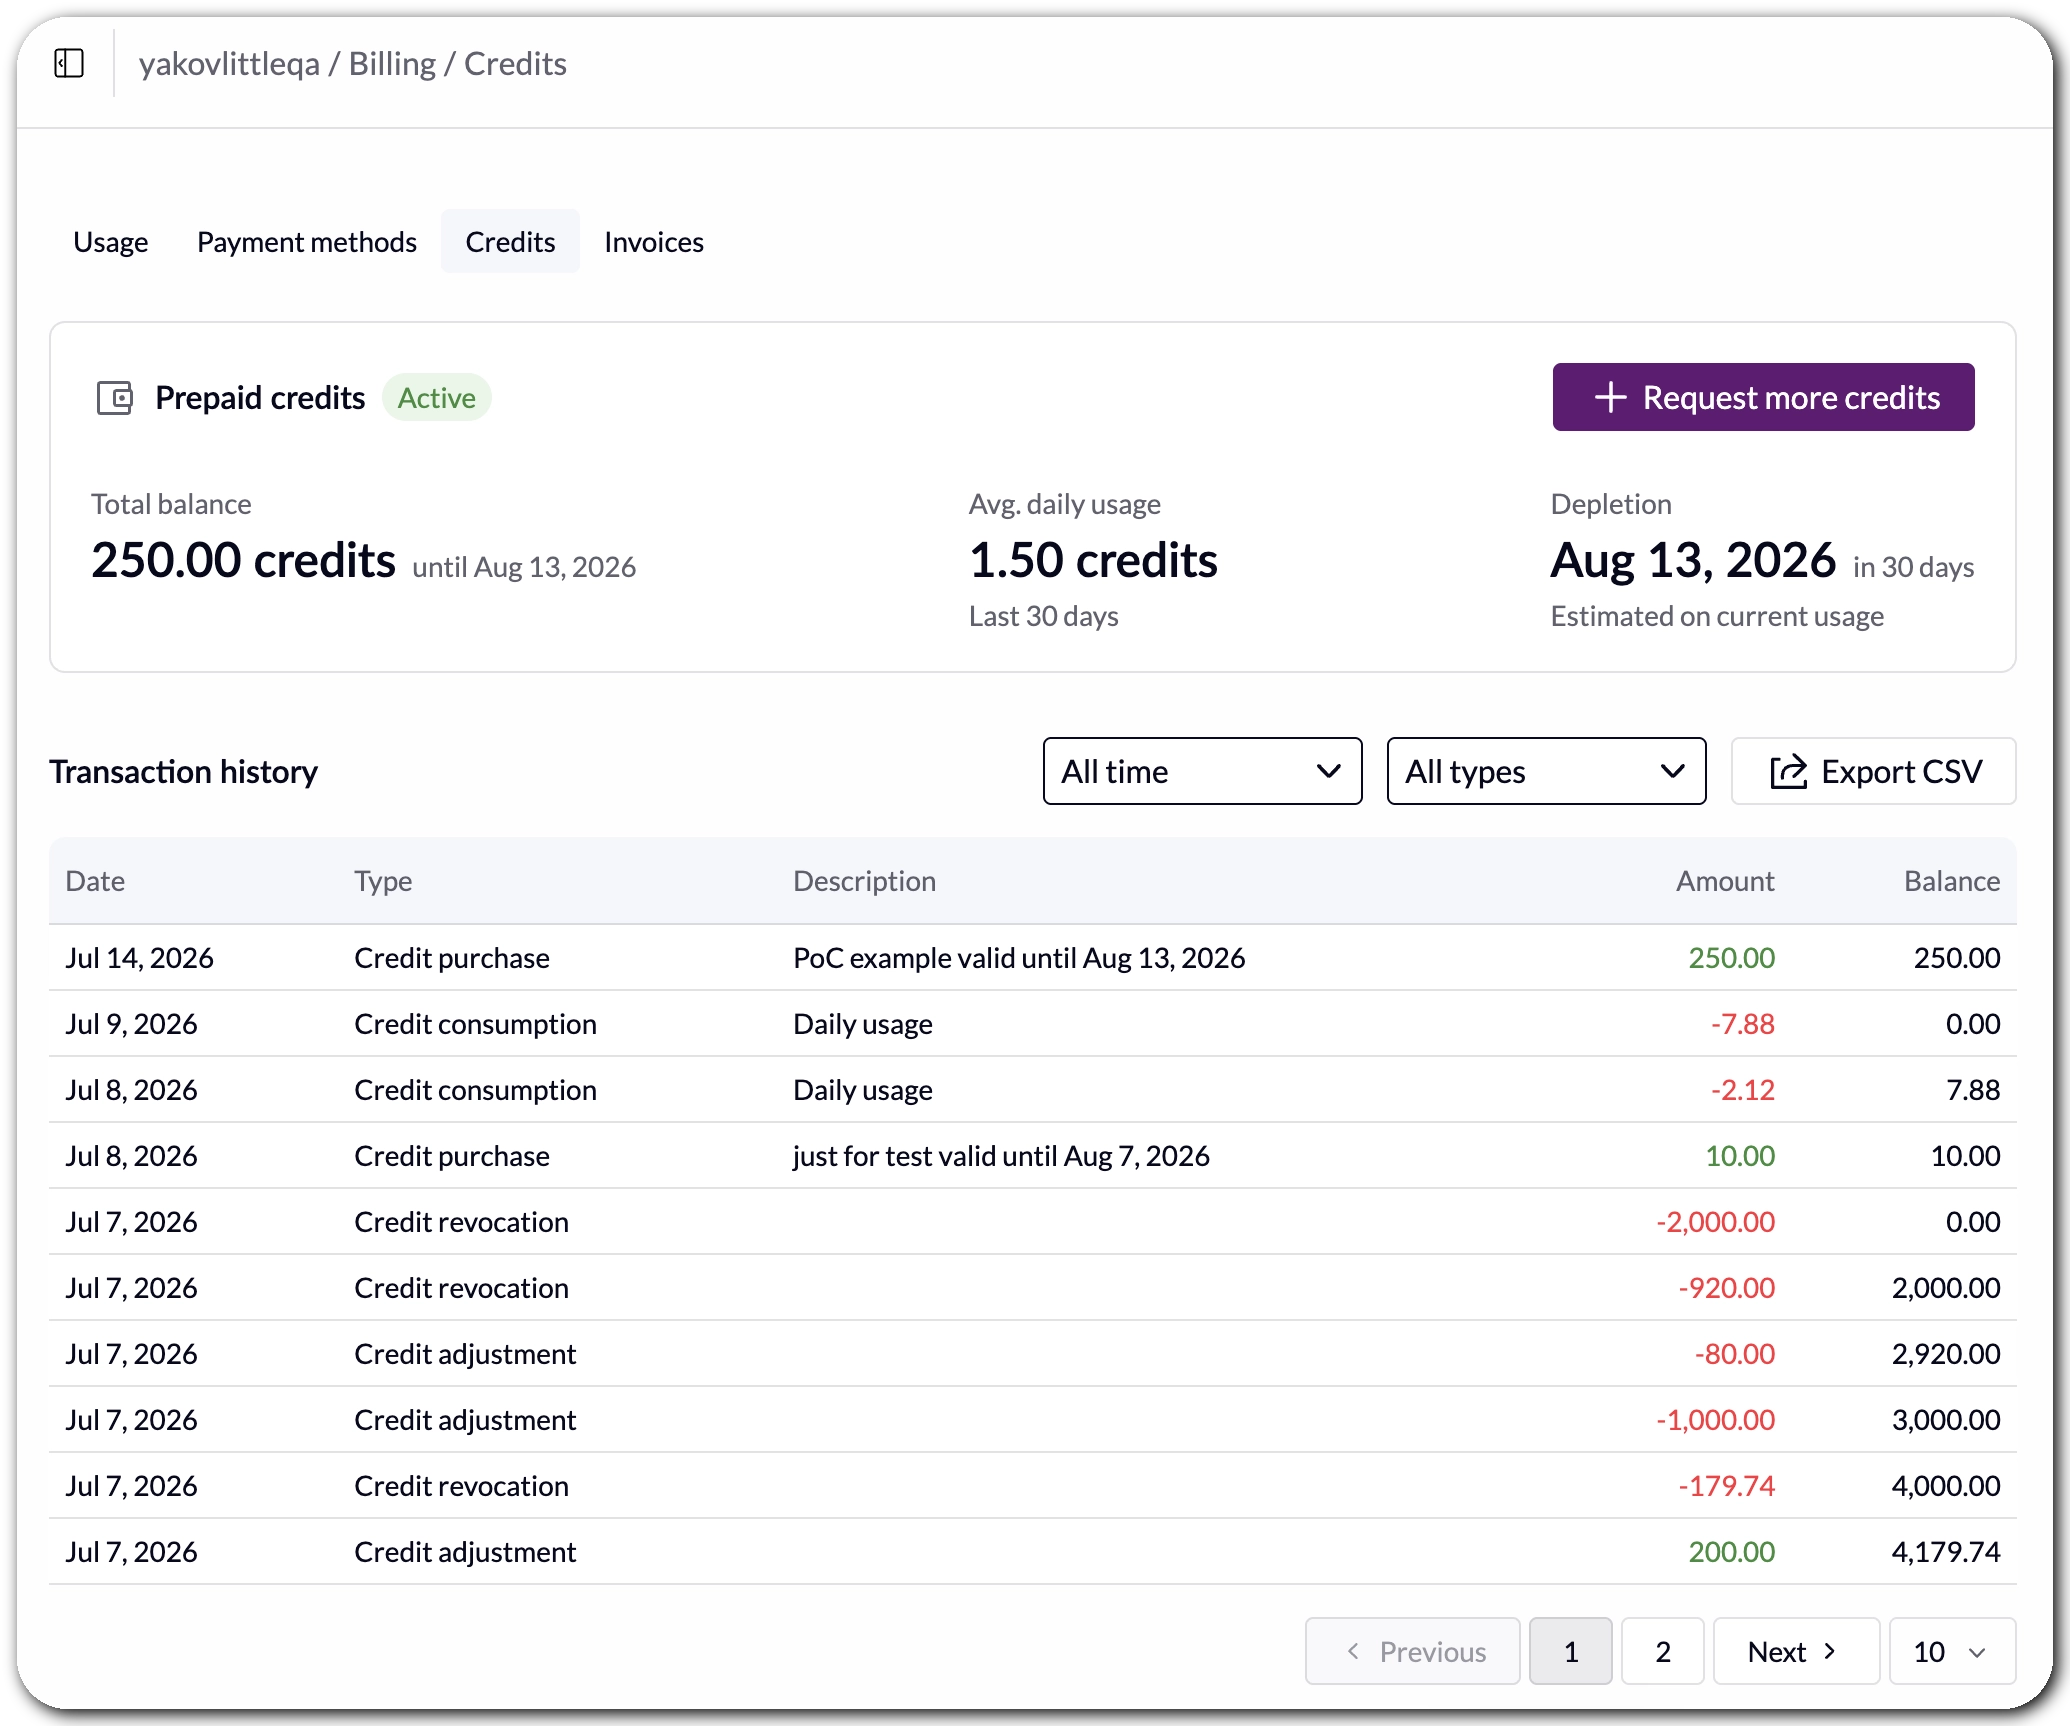Click the export icon in Export CSV
The height and width of the screenshot is (1726, 2070).
(x=1788, y=771)
